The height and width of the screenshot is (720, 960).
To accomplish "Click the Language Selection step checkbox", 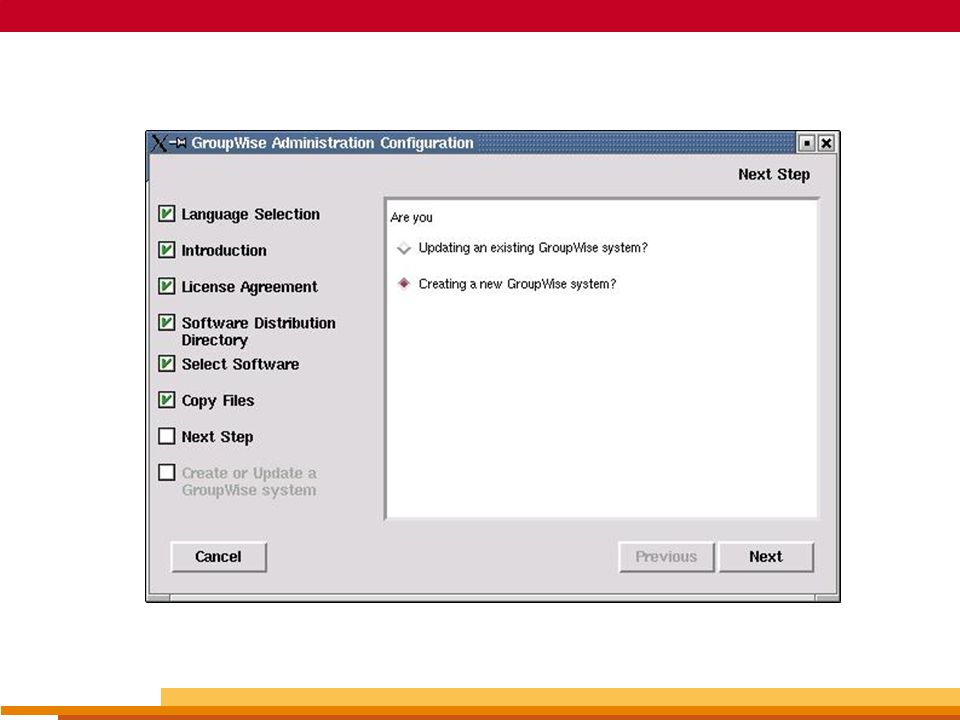I will (167, 214).
